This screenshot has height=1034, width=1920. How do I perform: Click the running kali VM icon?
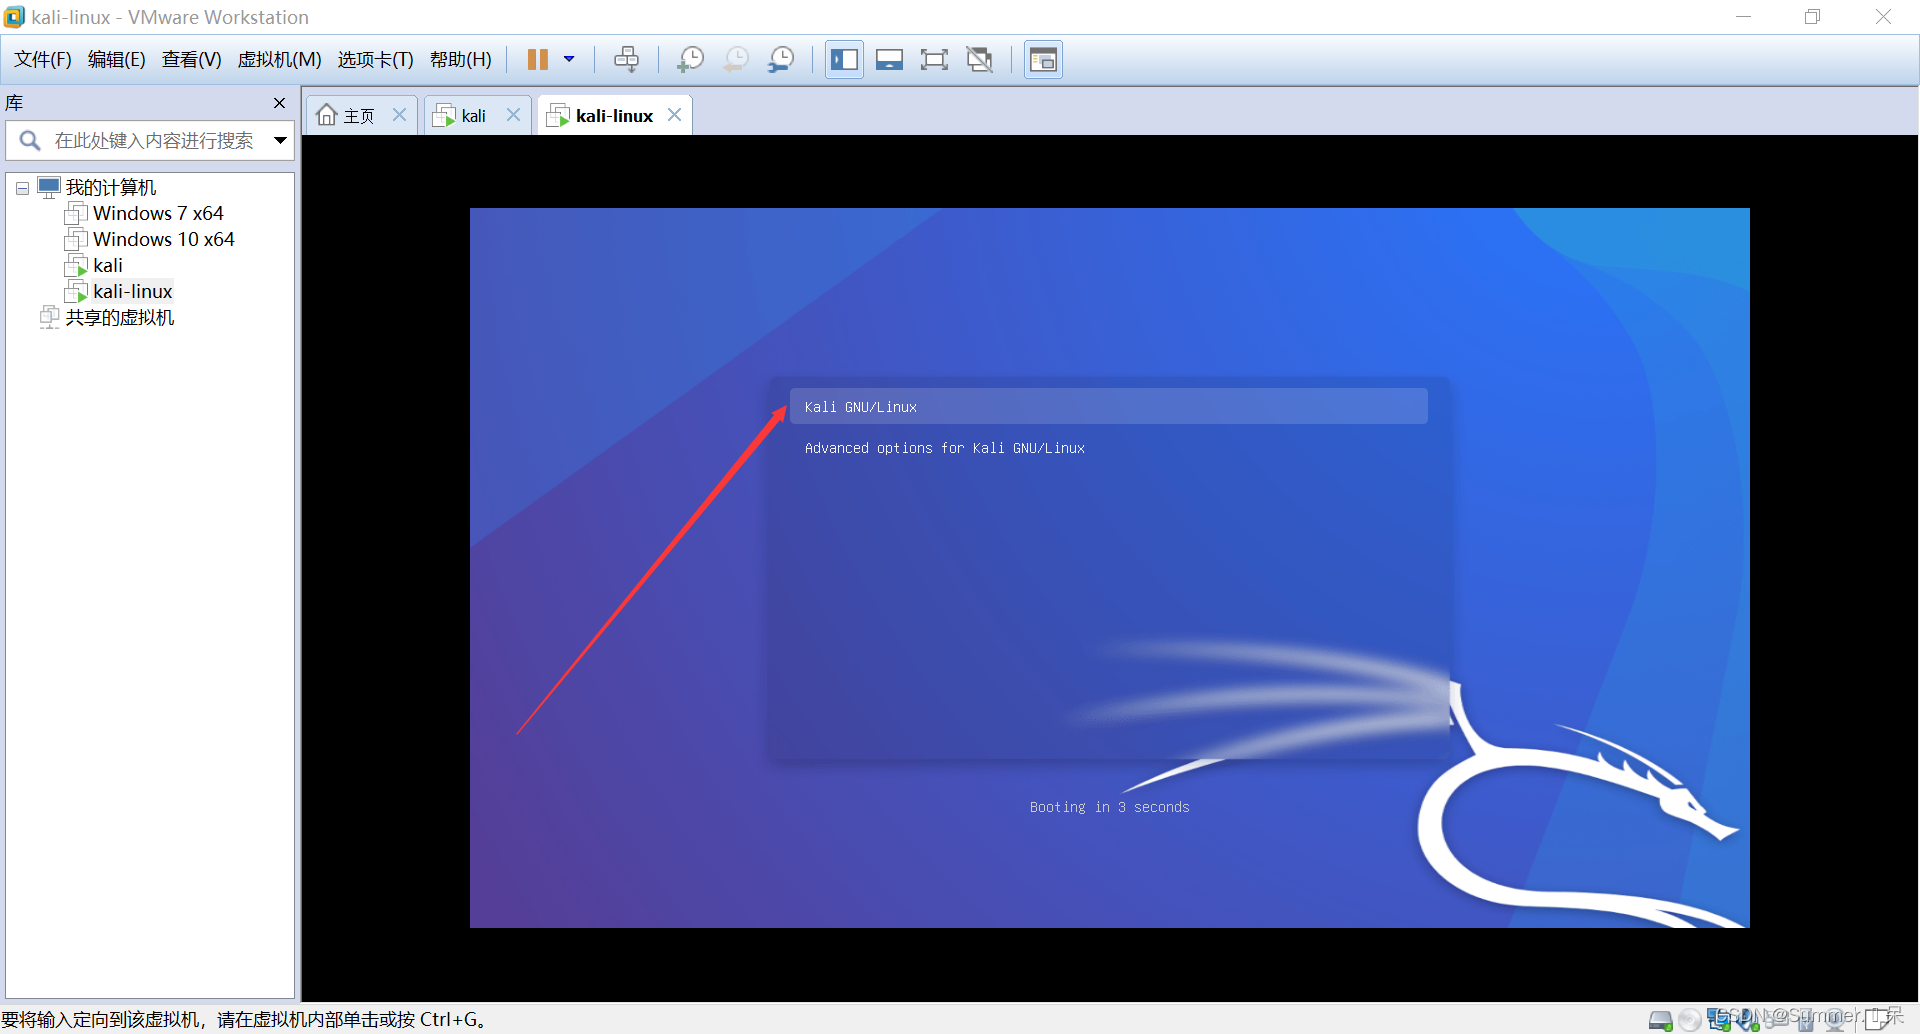(76, 266)
